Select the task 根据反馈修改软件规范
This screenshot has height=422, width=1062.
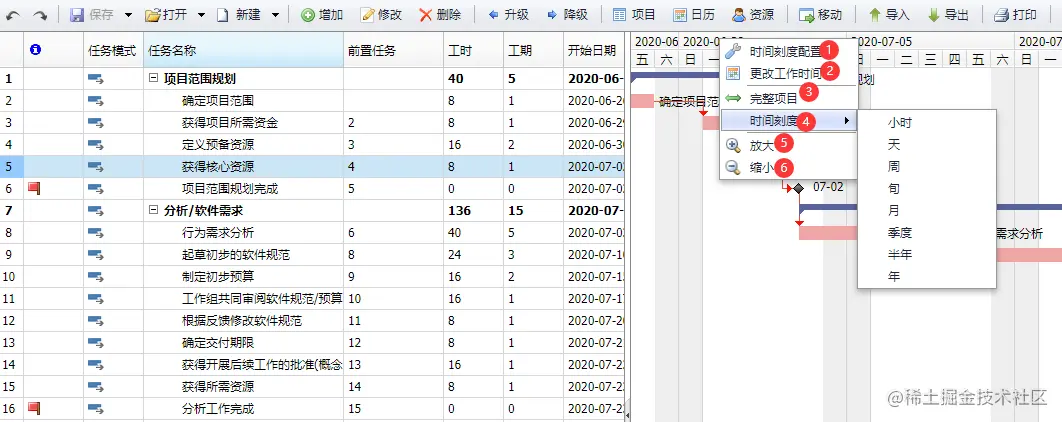(242, 320)
